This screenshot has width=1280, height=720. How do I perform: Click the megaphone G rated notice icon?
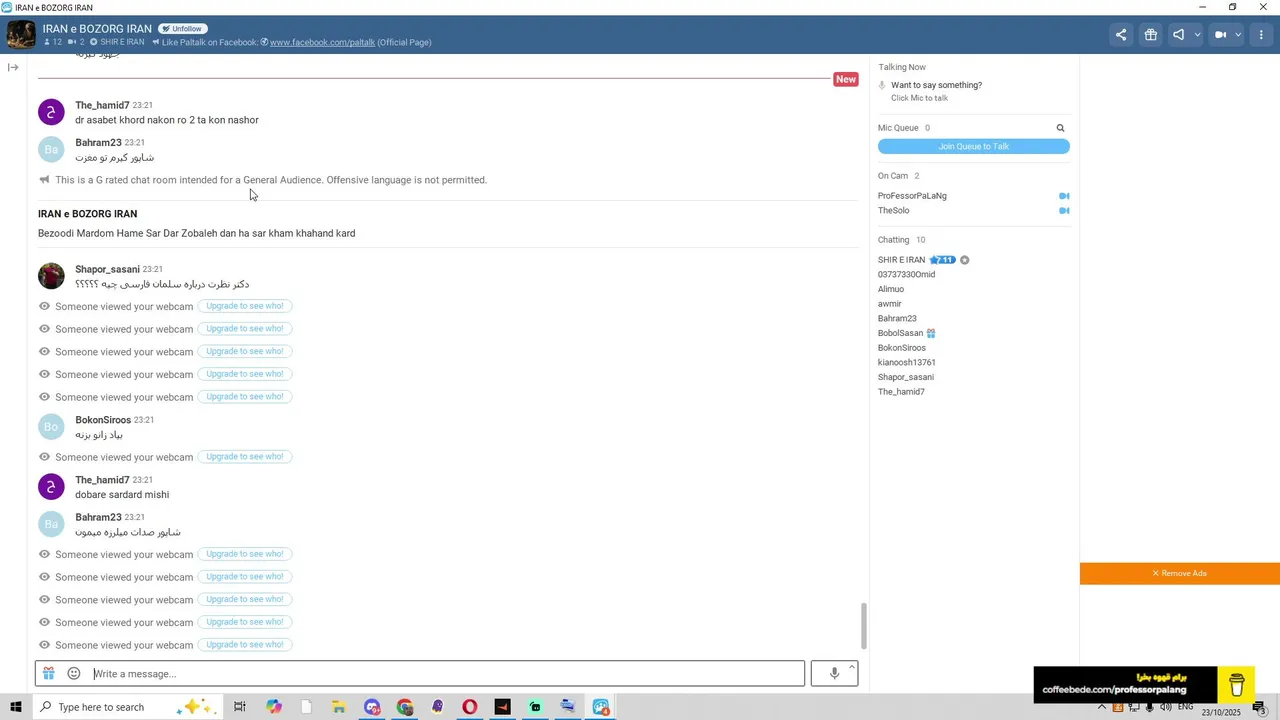[x=44, y=180]
